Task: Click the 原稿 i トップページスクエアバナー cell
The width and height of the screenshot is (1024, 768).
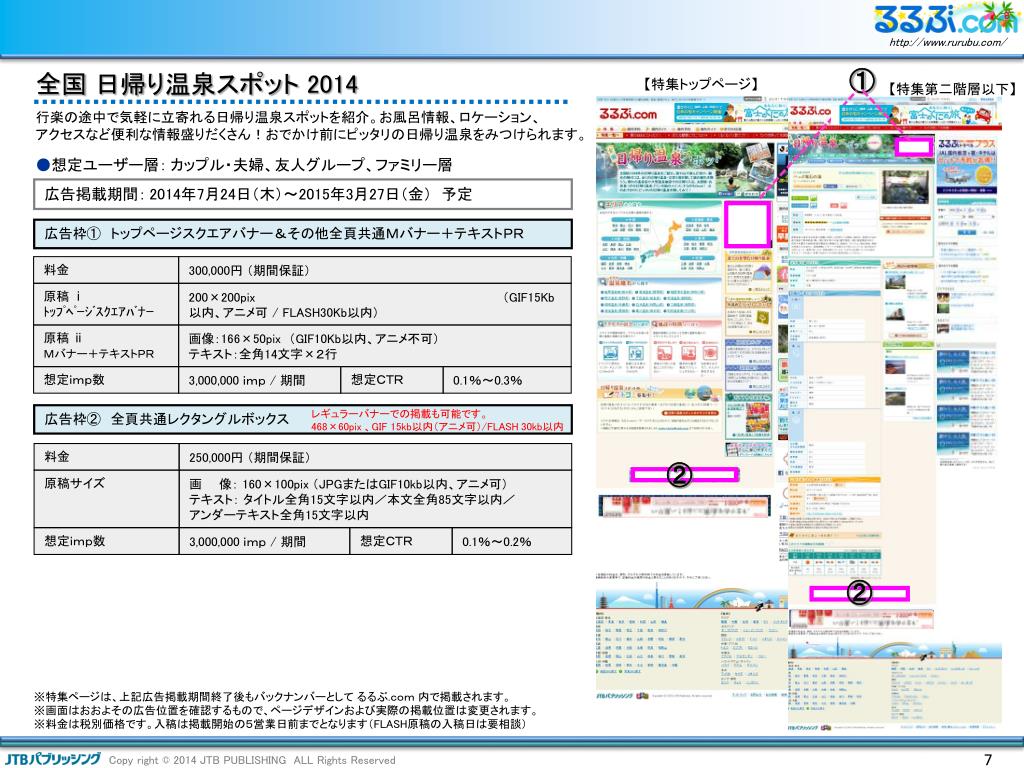Action: 106,304
